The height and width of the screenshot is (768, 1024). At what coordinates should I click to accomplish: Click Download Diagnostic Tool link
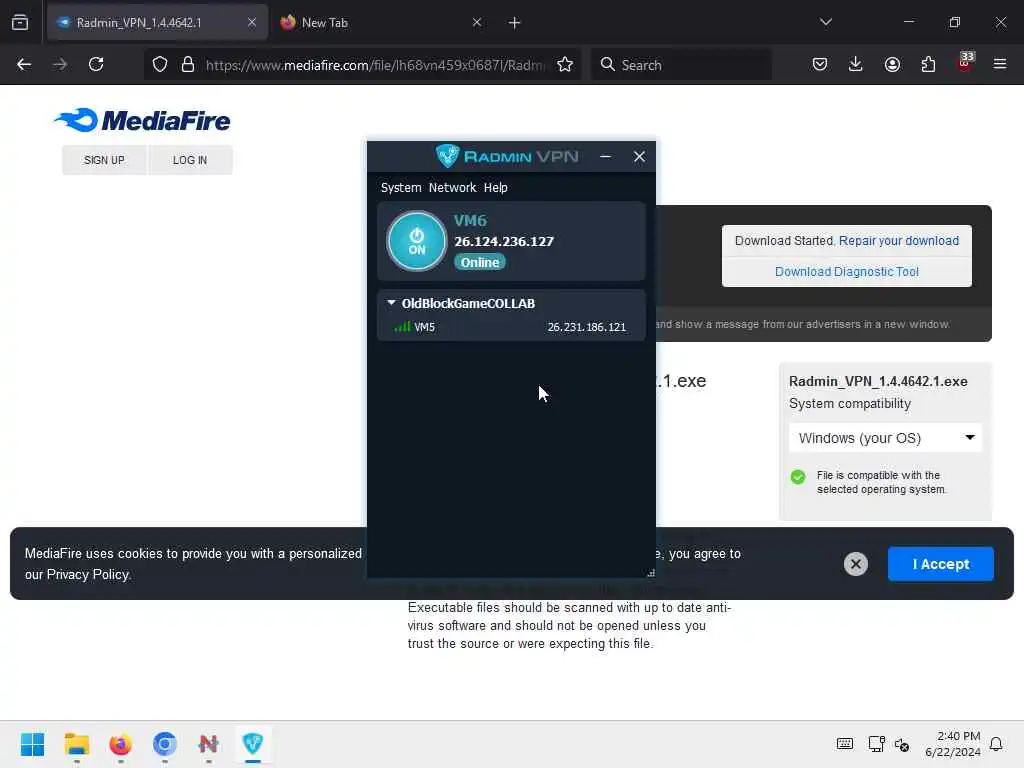pos(846,272)
